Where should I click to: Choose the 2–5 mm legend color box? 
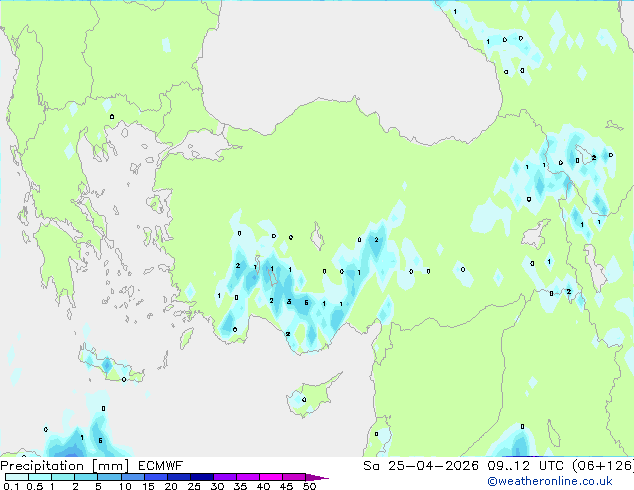[86, 477]
